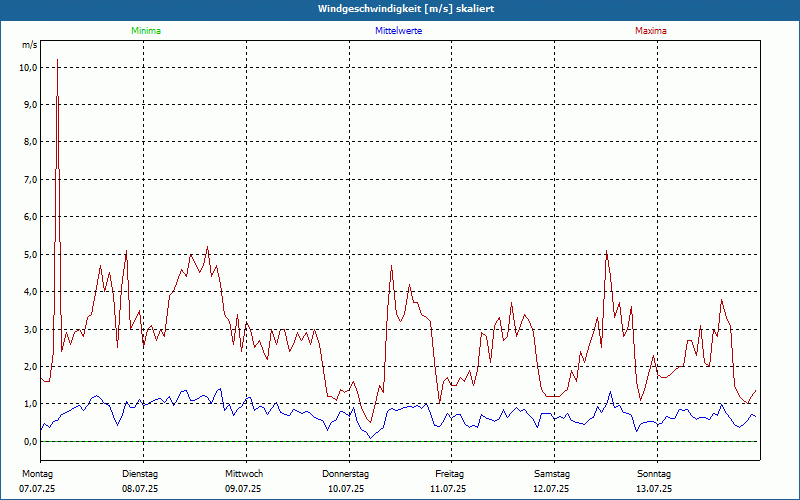
Task: Click the 5,0 y-axis value
Action: click(31, 254)
